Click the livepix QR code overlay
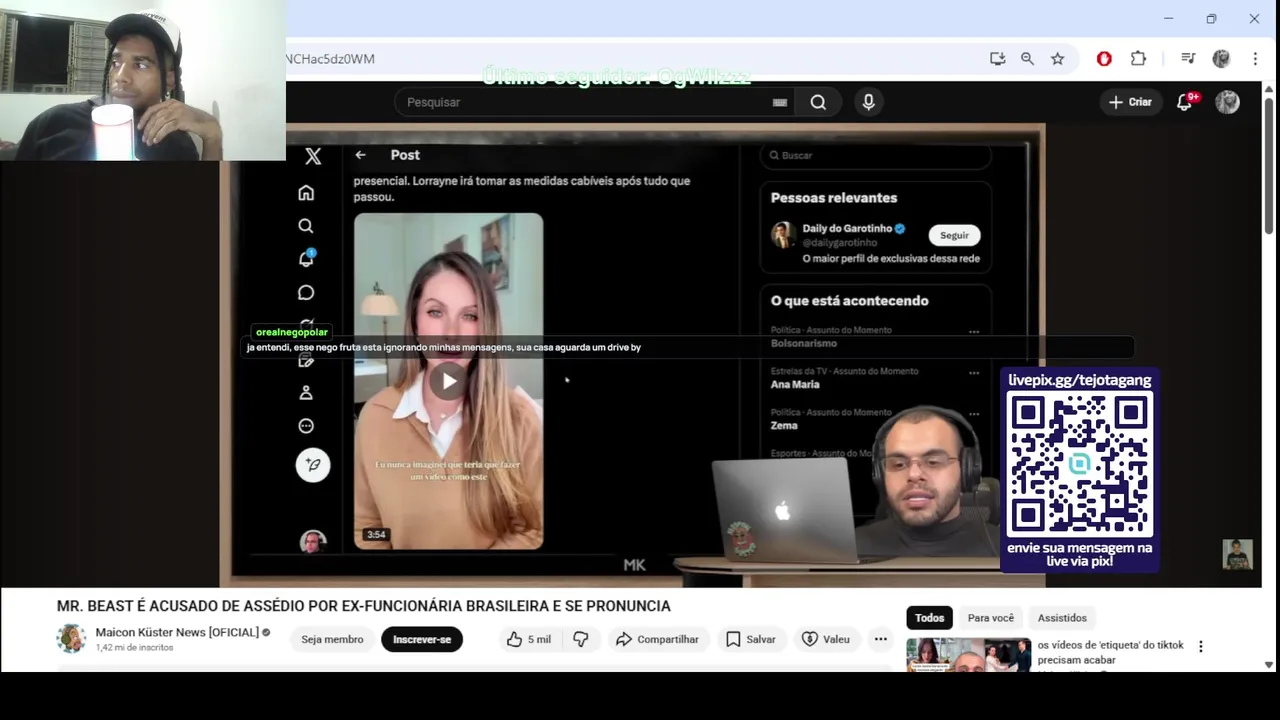This screenshot has height=720, width=1280. pos(1080,464)
